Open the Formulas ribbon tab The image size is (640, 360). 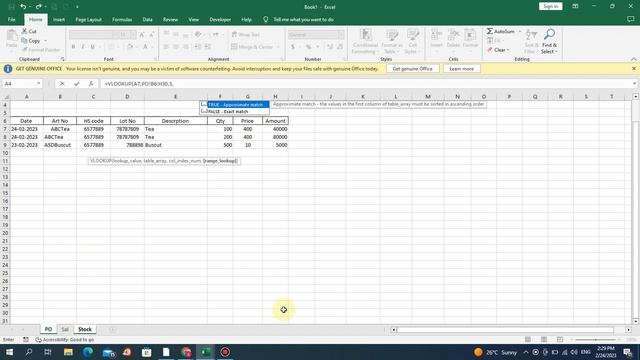click(x=122, y=19)
